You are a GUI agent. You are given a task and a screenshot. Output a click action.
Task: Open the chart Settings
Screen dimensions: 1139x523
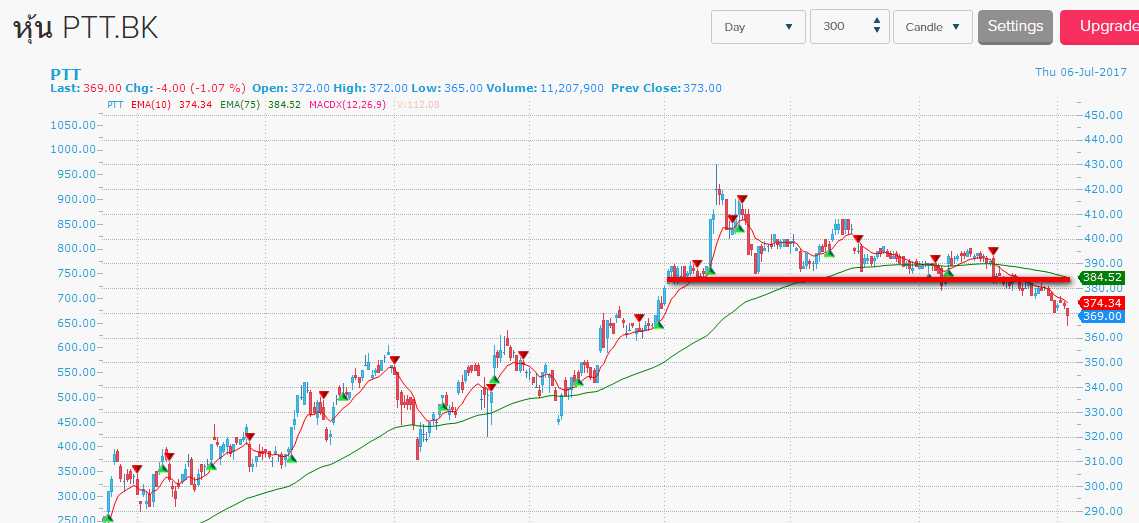[1016, 27]
